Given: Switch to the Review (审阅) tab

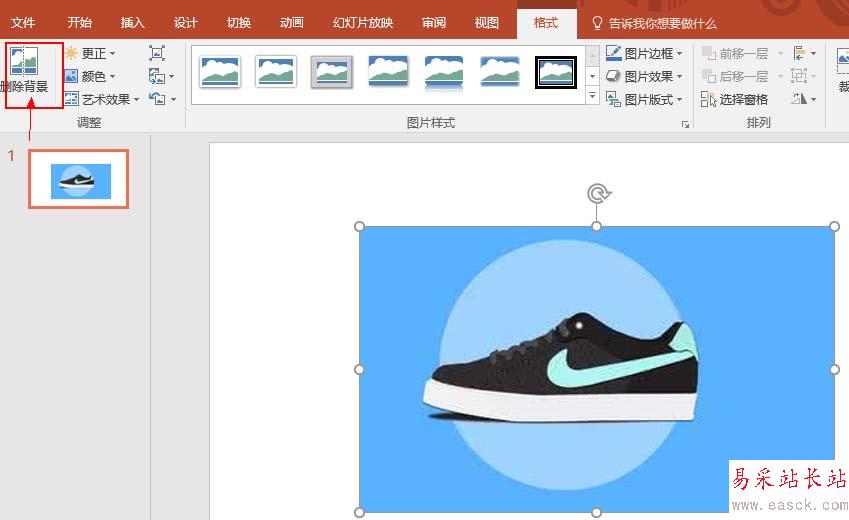Looking at the screenshot, I should pos(434,23).
